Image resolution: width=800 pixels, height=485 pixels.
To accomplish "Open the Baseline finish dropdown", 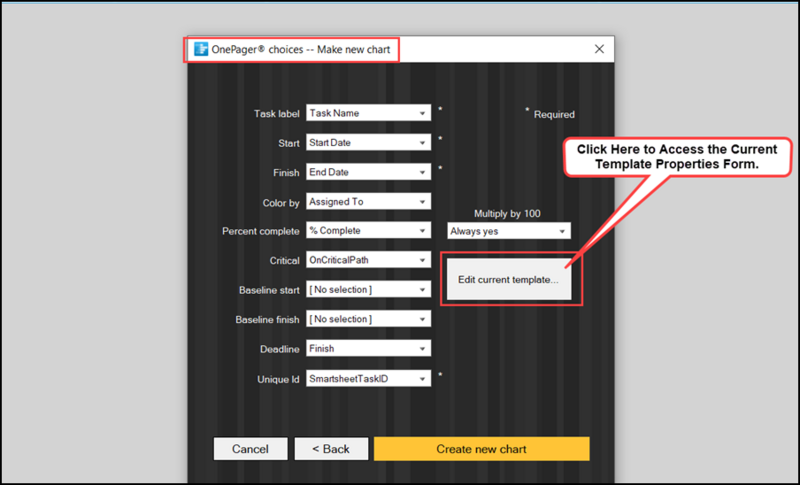I will click(368, 319).
